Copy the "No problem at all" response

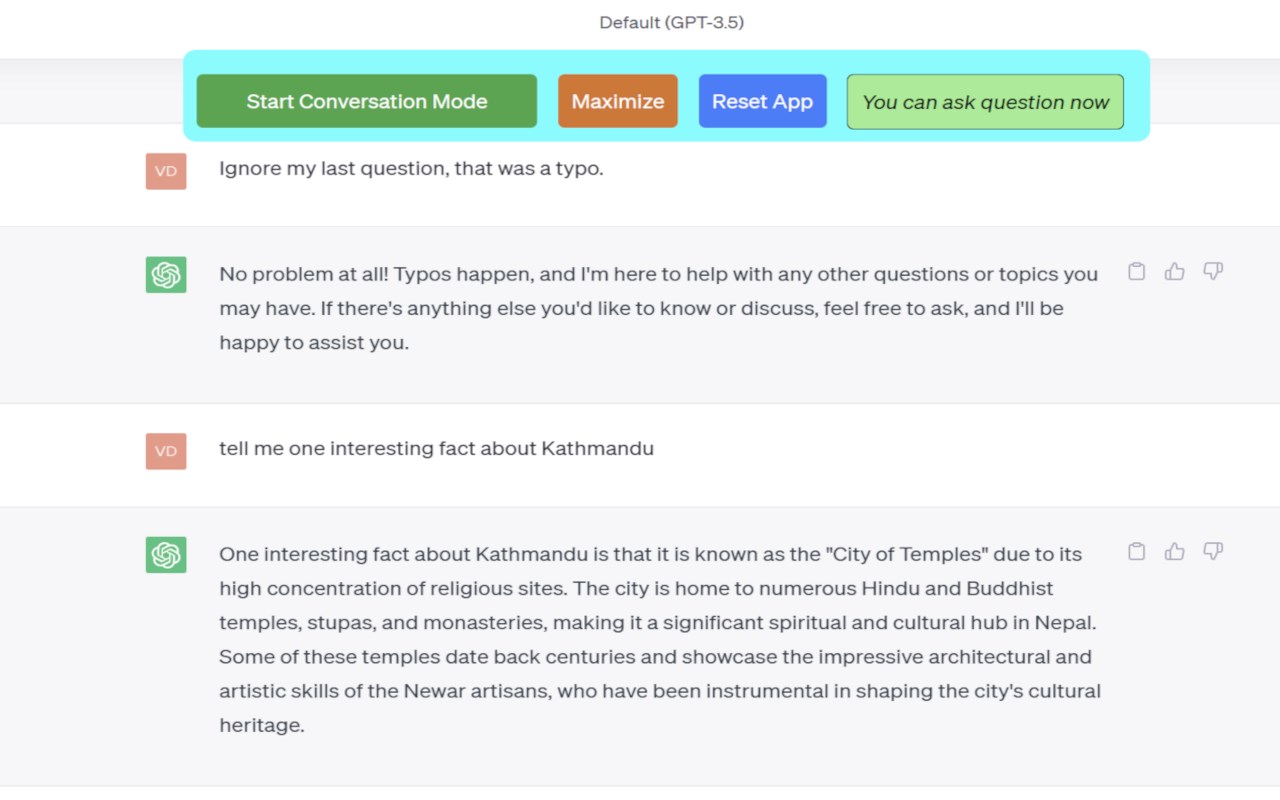click(1136, 271)
